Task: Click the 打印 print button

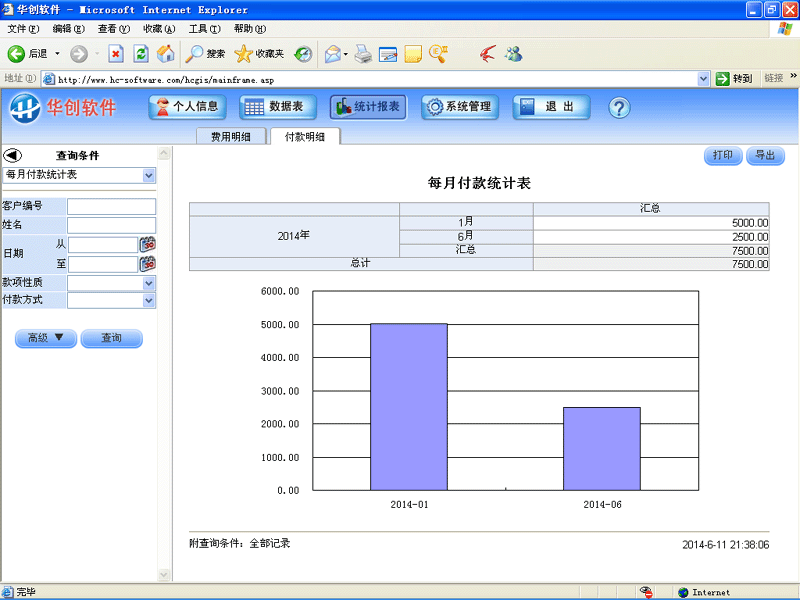Action: [723, 156]
